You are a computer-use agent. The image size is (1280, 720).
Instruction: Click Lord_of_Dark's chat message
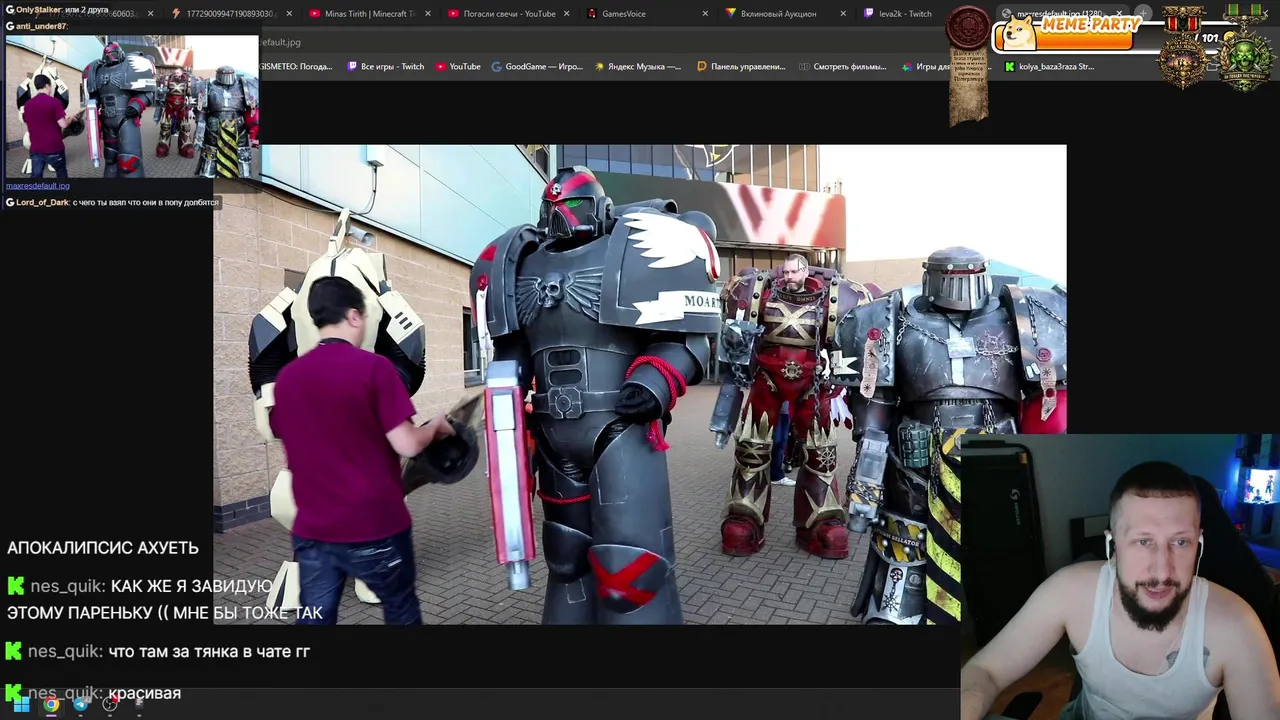coord(112,202)
